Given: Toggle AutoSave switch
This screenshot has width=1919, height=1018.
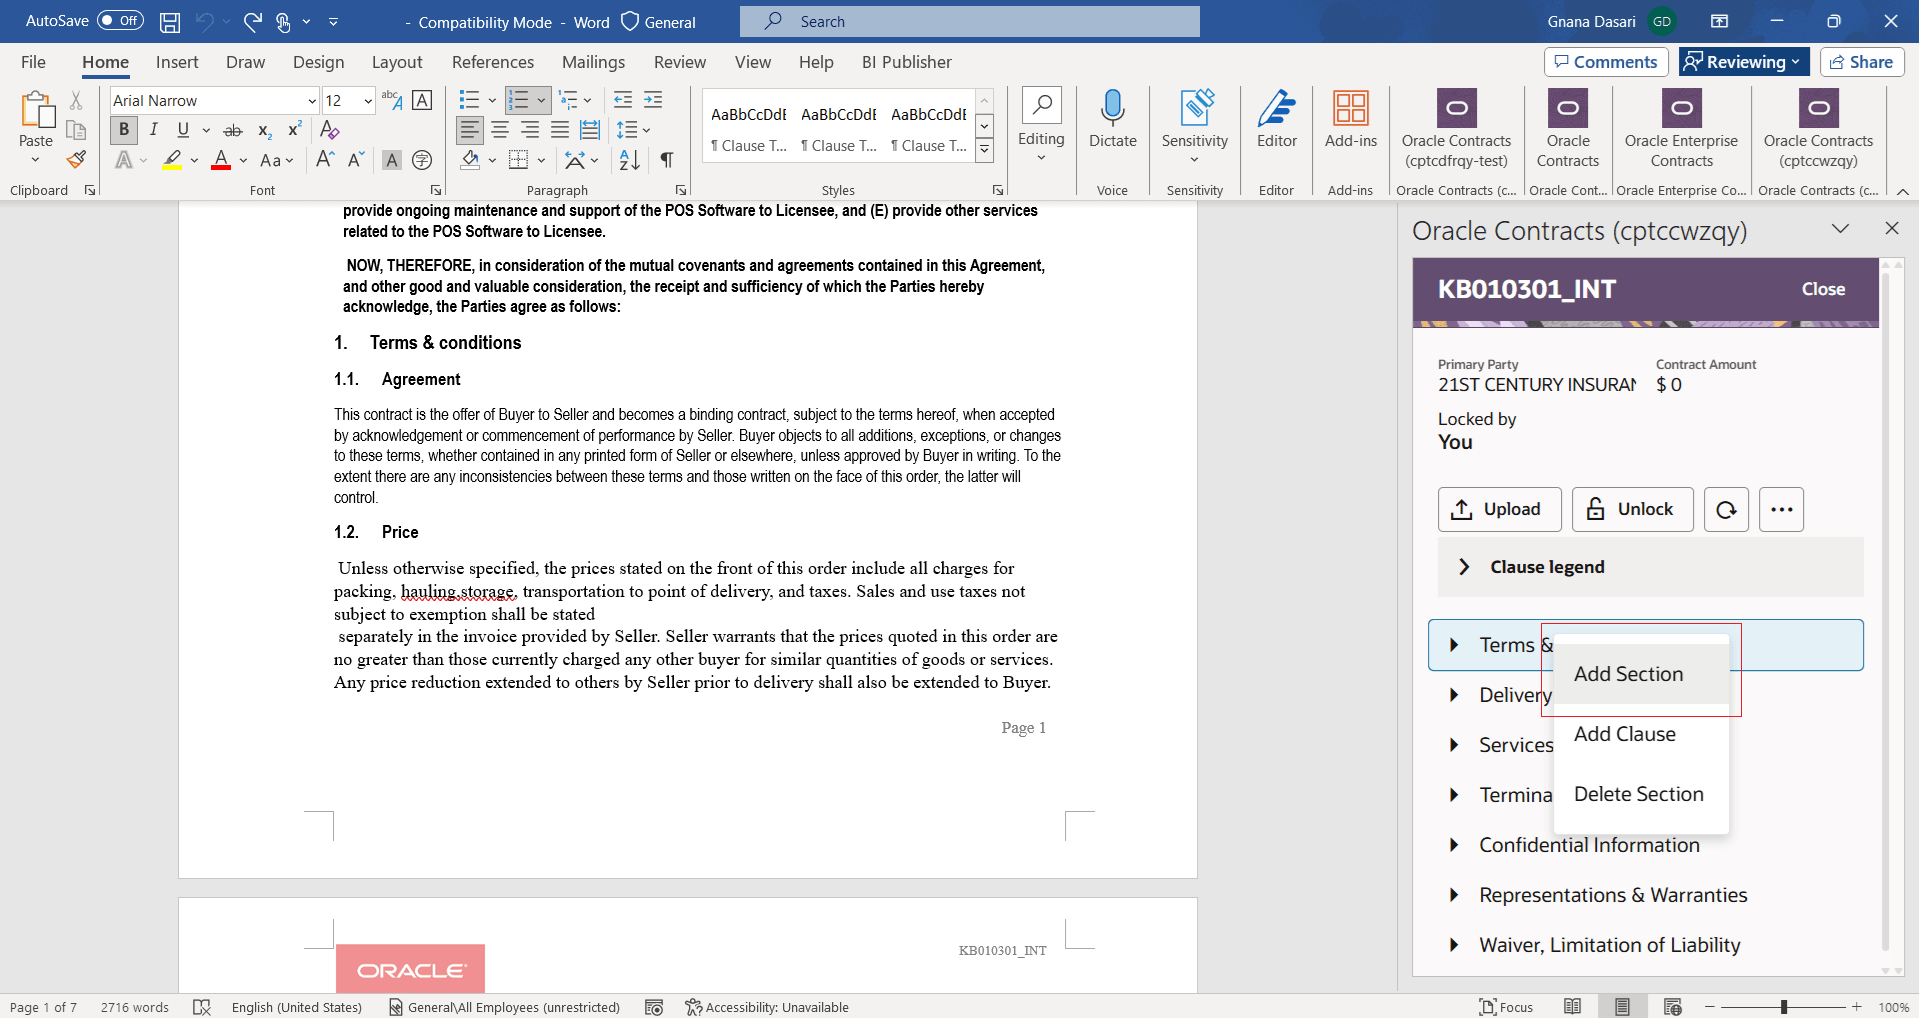Looking at the screenshot, I should tap(120, 21).
